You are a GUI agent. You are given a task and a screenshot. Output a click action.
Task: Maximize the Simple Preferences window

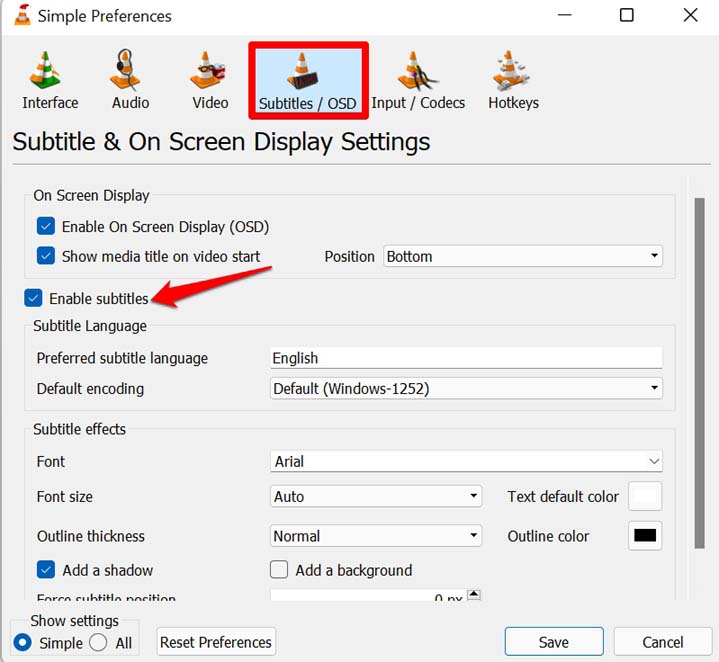tap(627, 15)
